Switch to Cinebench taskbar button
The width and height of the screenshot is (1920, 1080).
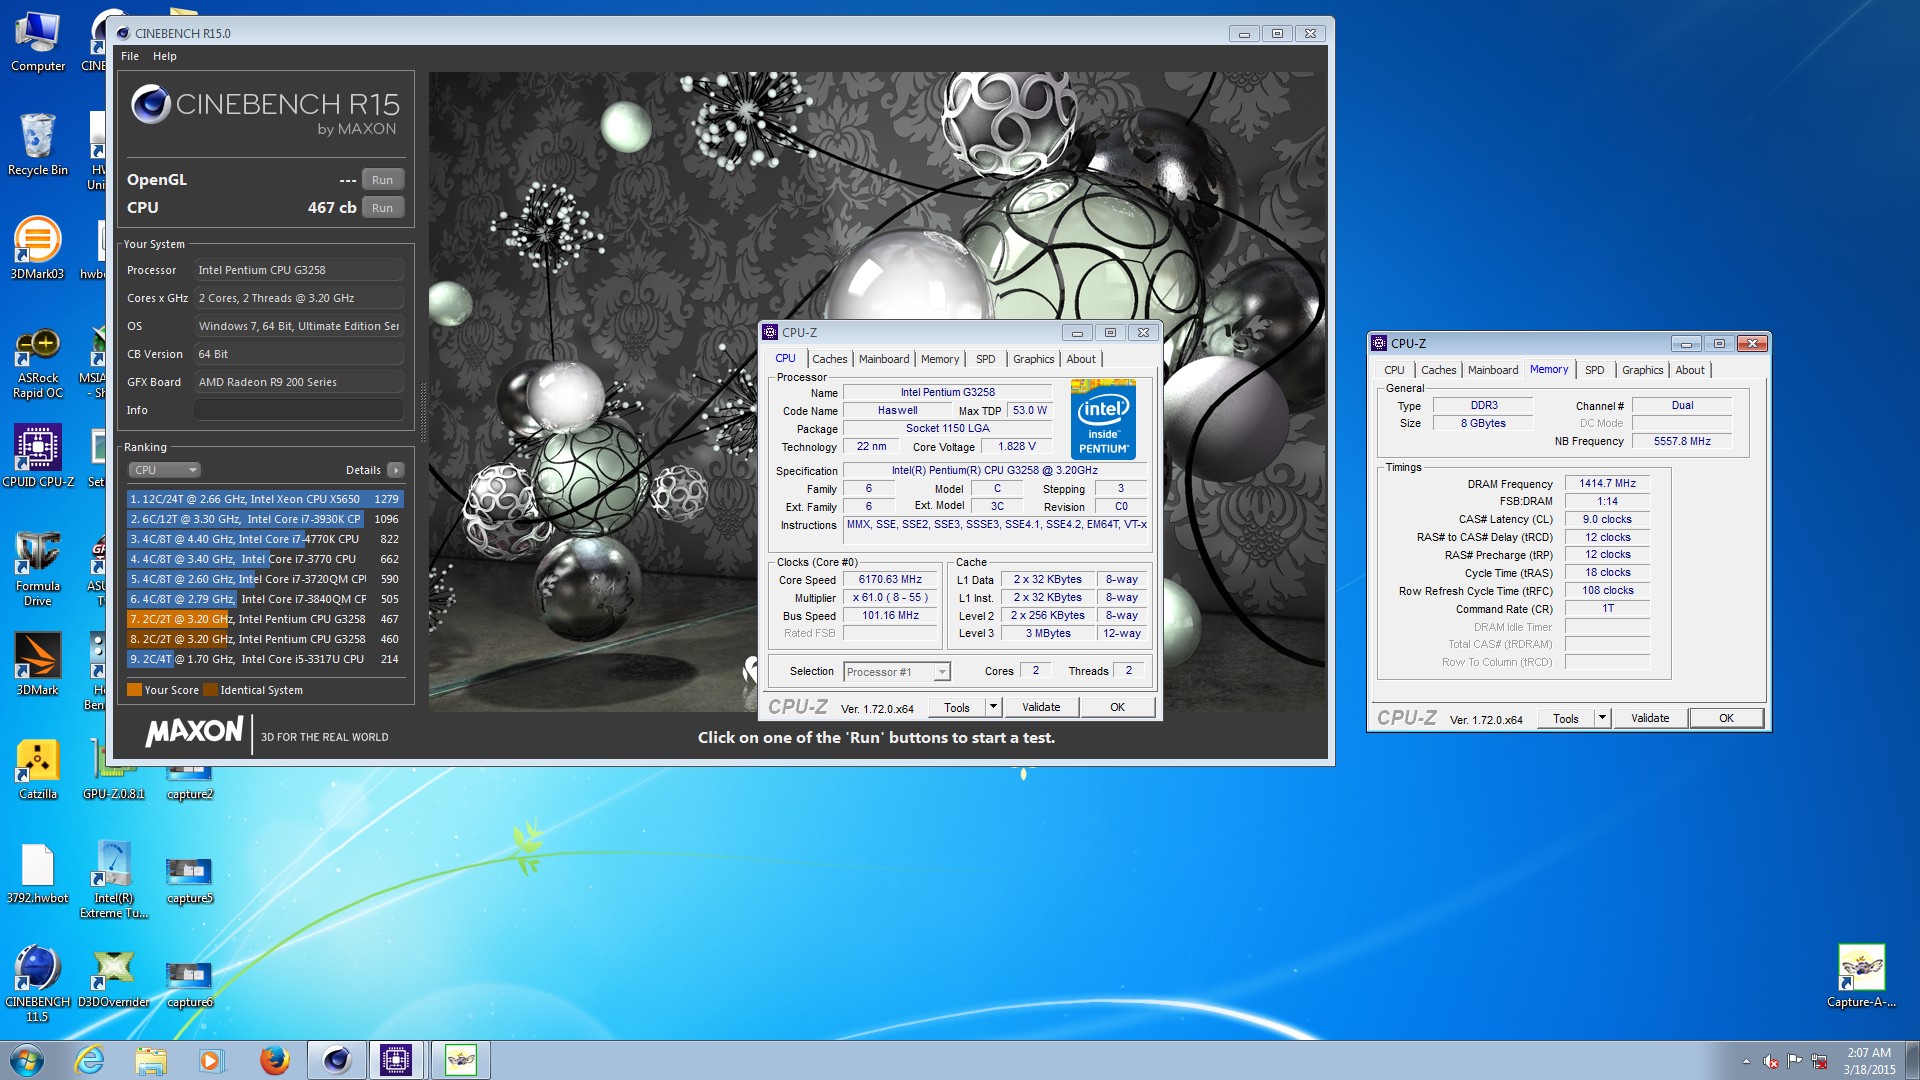337,1060
